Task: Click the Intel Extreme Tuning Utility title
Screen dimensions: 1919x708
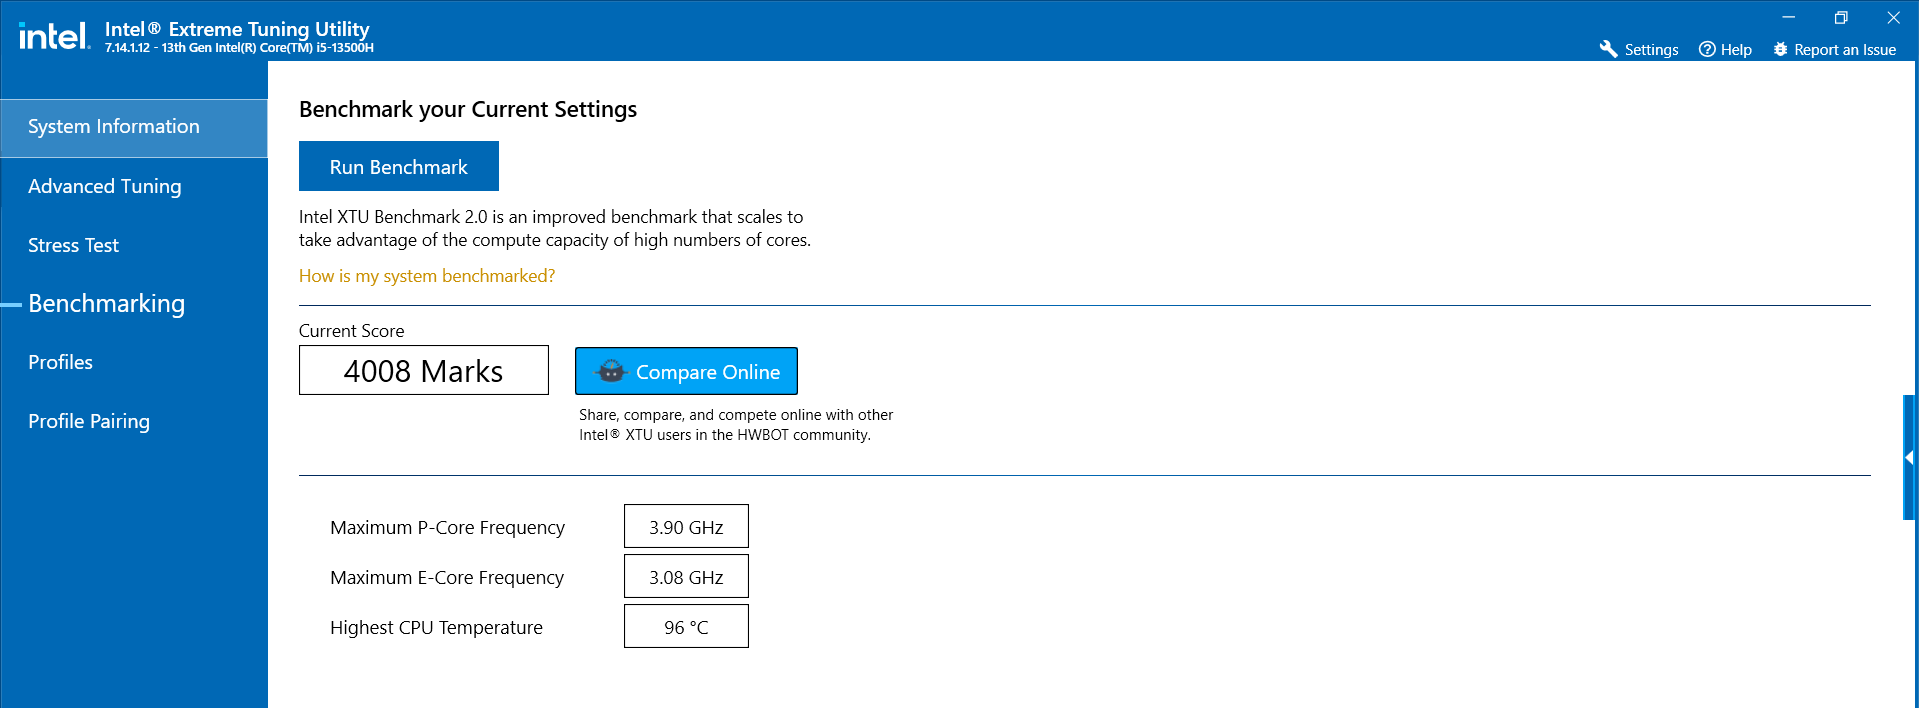Action: pyautogui.click(x=237, y=29)
